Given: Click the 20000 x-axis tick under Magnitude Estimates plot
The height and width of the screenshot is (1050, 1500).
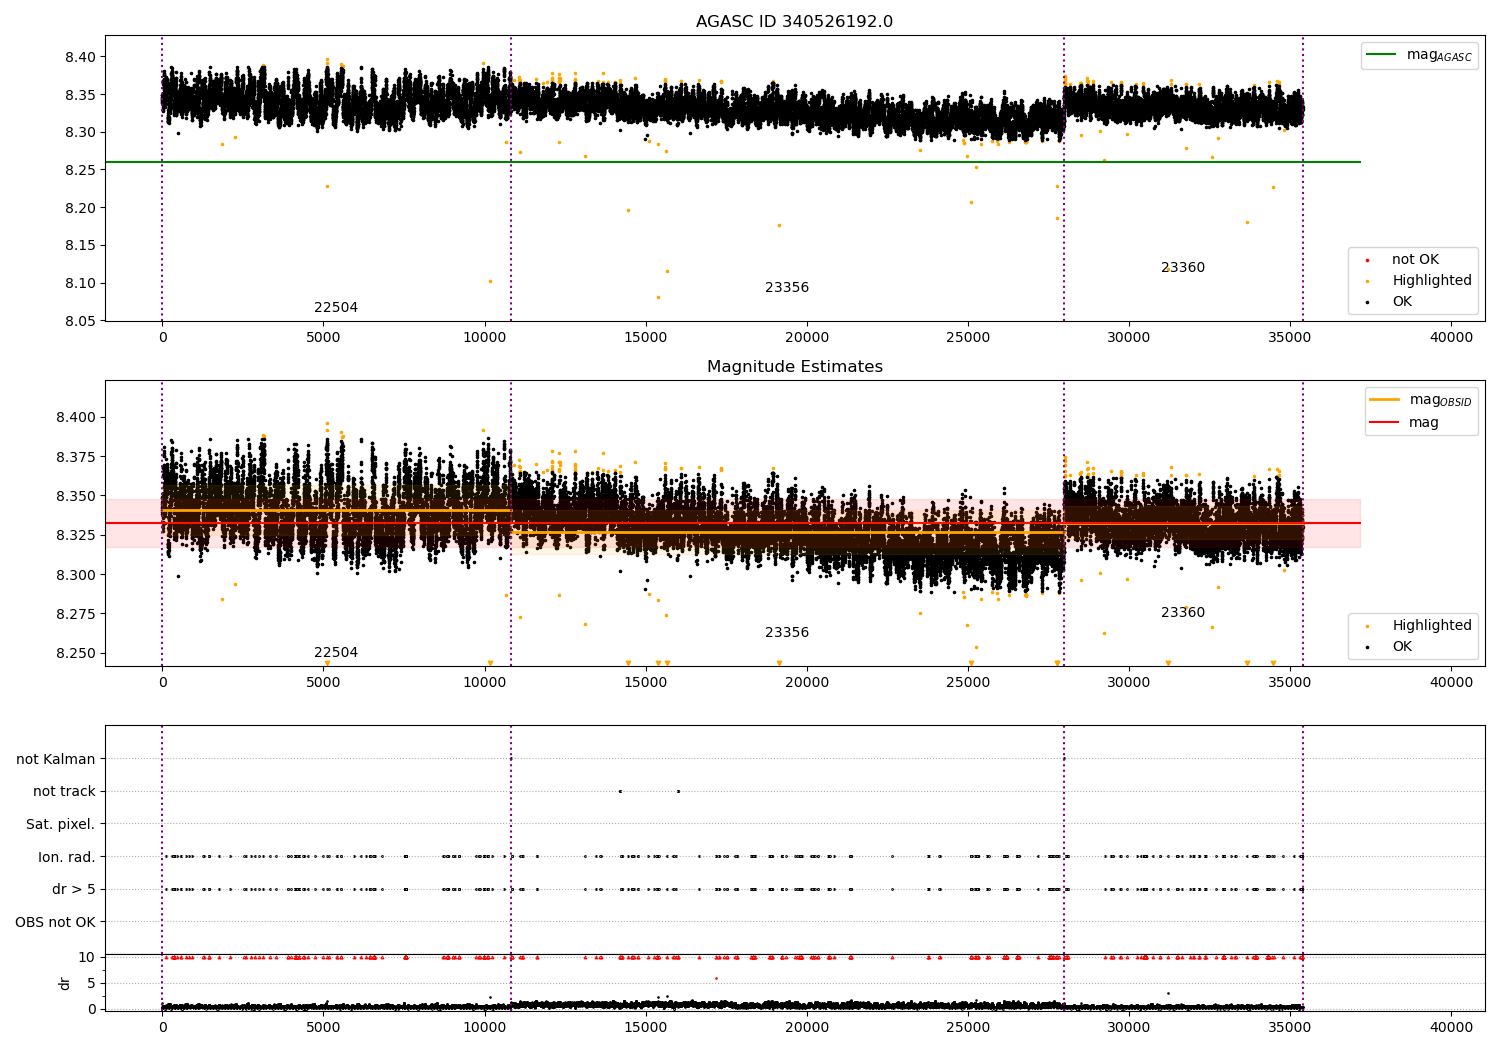Looking at the screenshot, I should 807,682.
